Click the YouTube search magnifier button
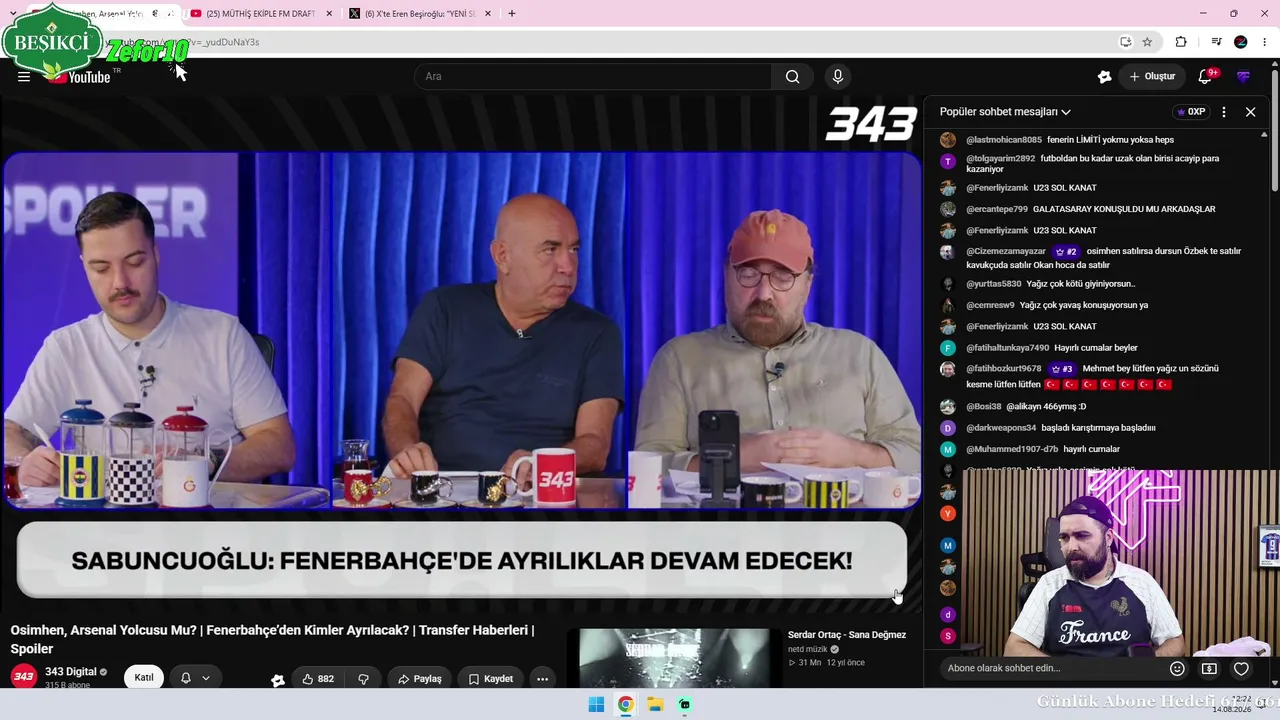Image resolution: width=1280 pixels, height=720 pixels. point(792,77)
